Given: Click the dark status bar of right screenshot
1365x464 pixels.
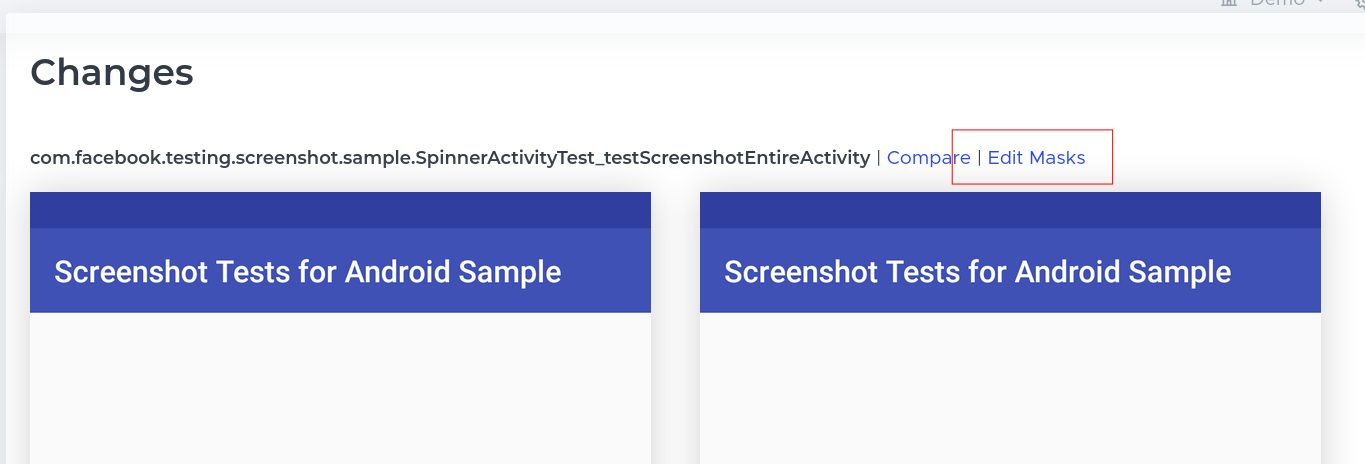Looking at the screenshot, I should tap(1010, 210).
